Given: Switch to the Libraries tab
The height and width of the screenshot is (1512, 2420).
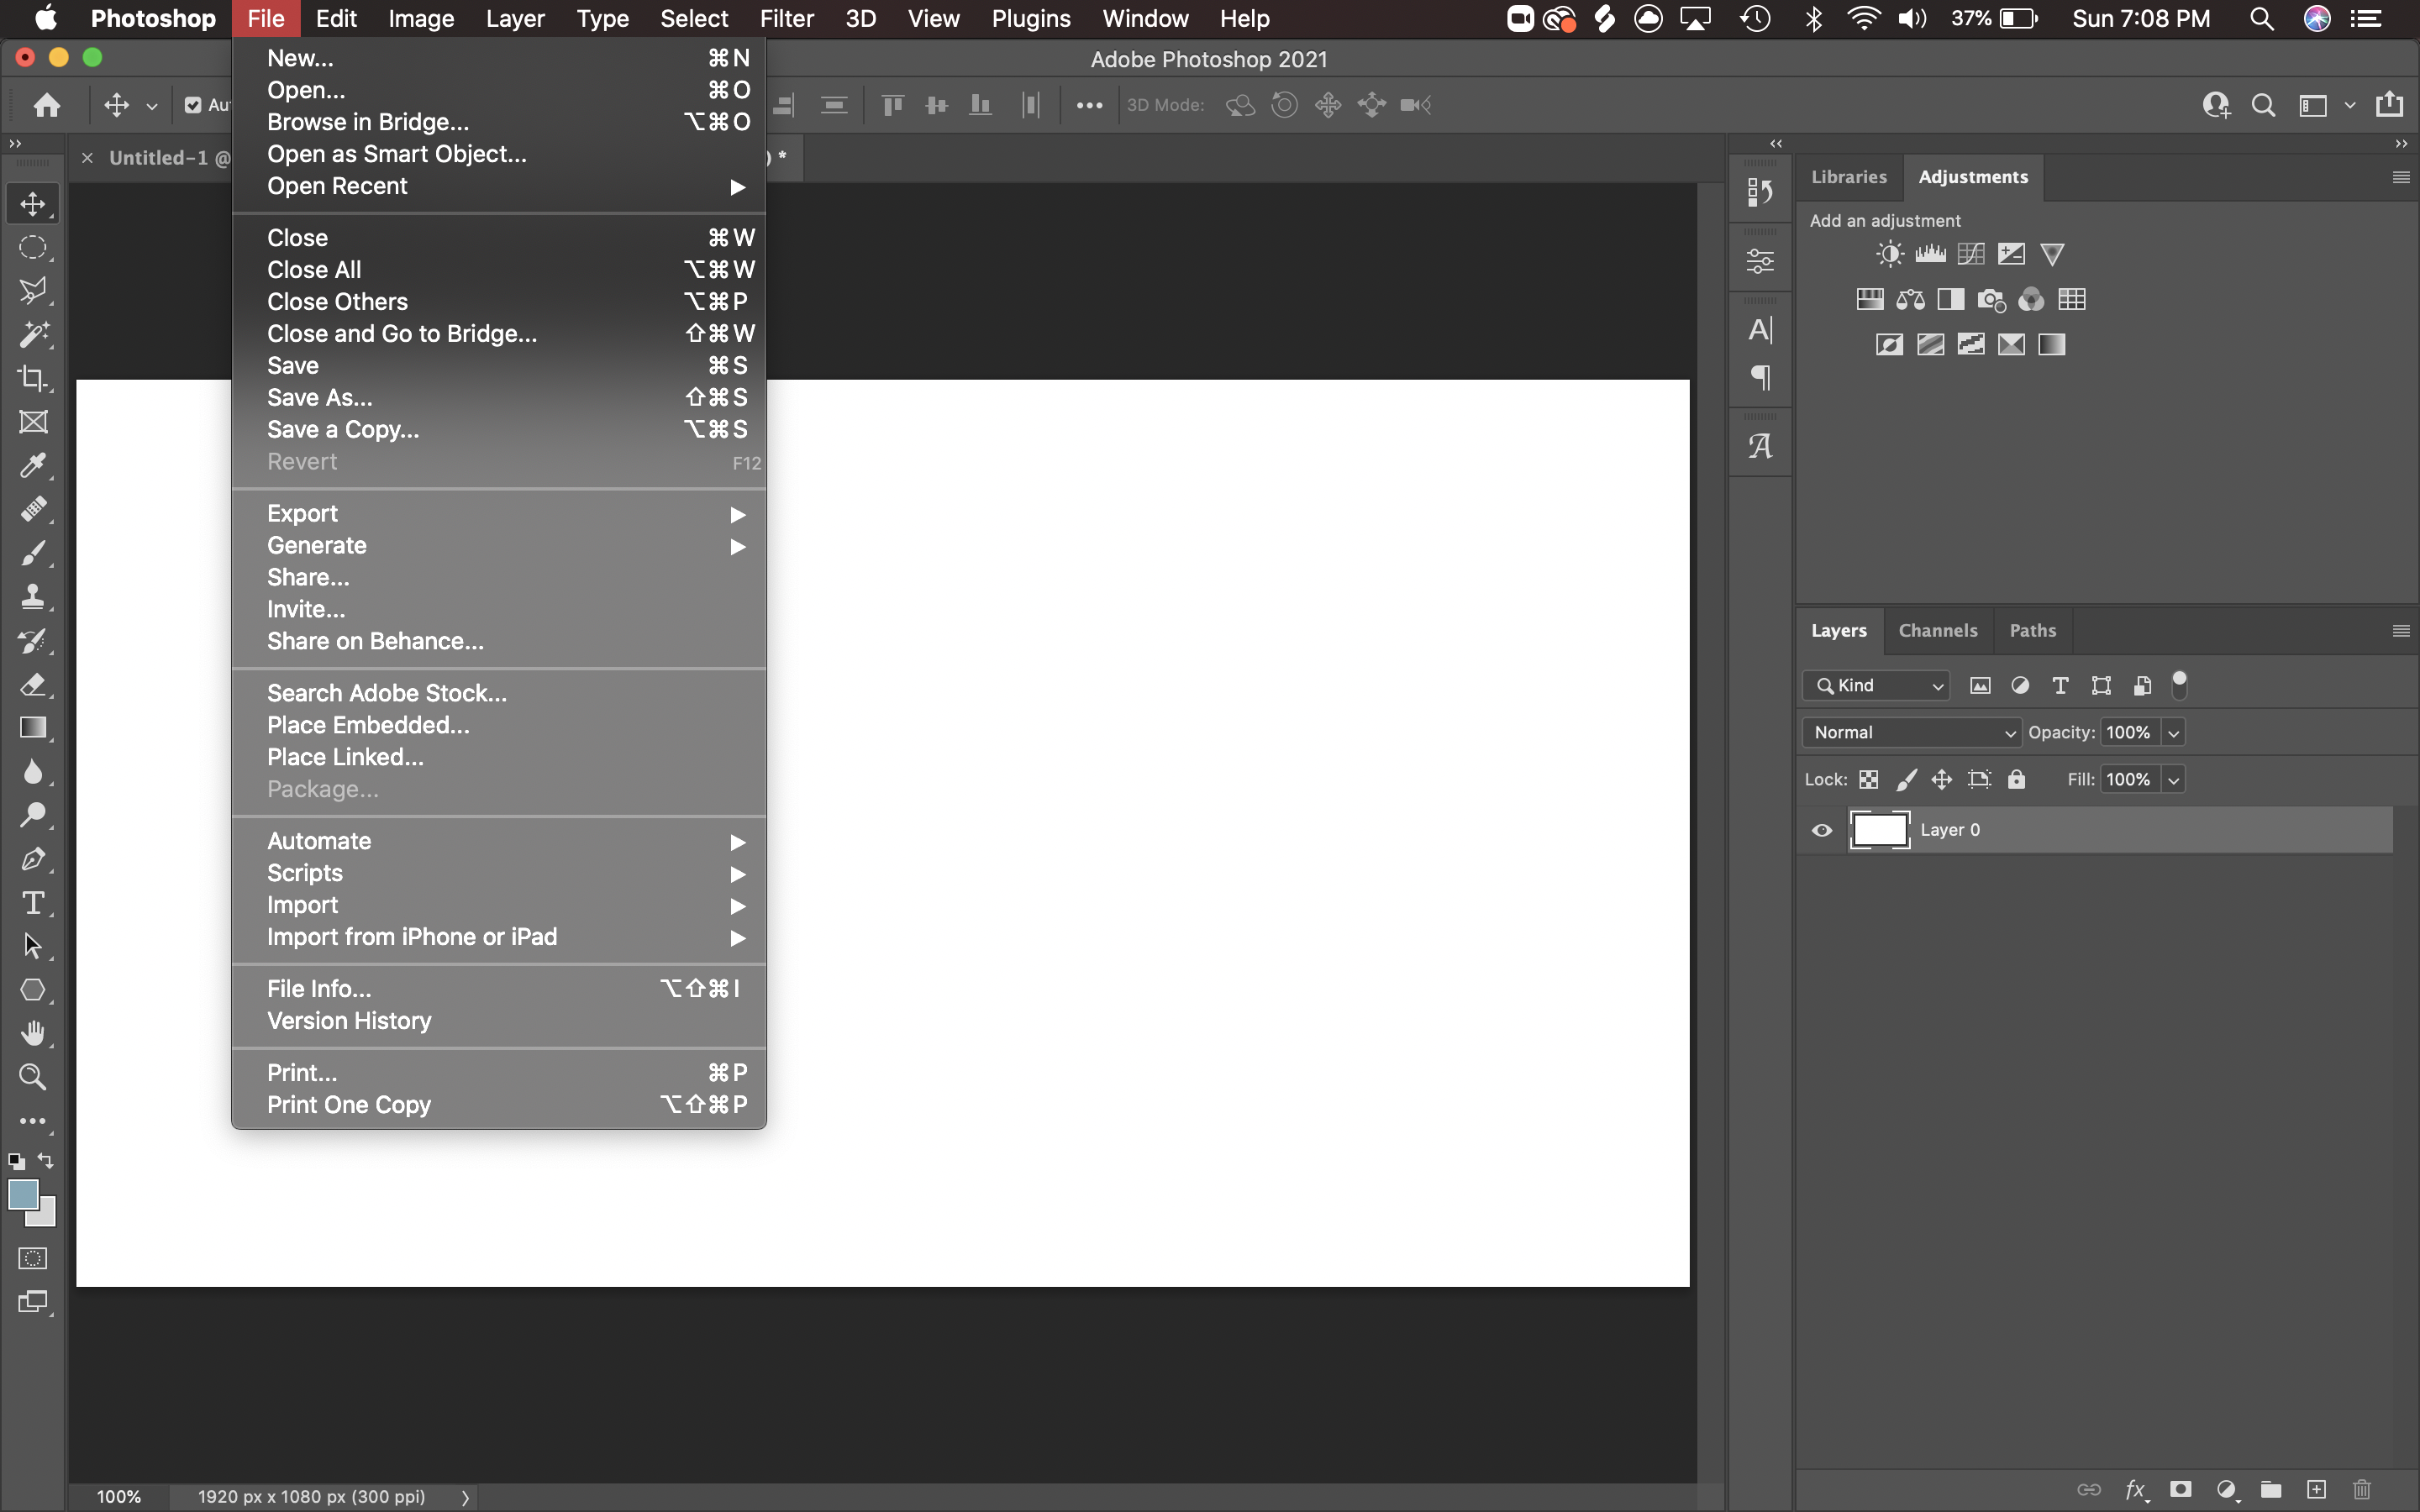Looking at the screenshot, I should [1849, 177].
